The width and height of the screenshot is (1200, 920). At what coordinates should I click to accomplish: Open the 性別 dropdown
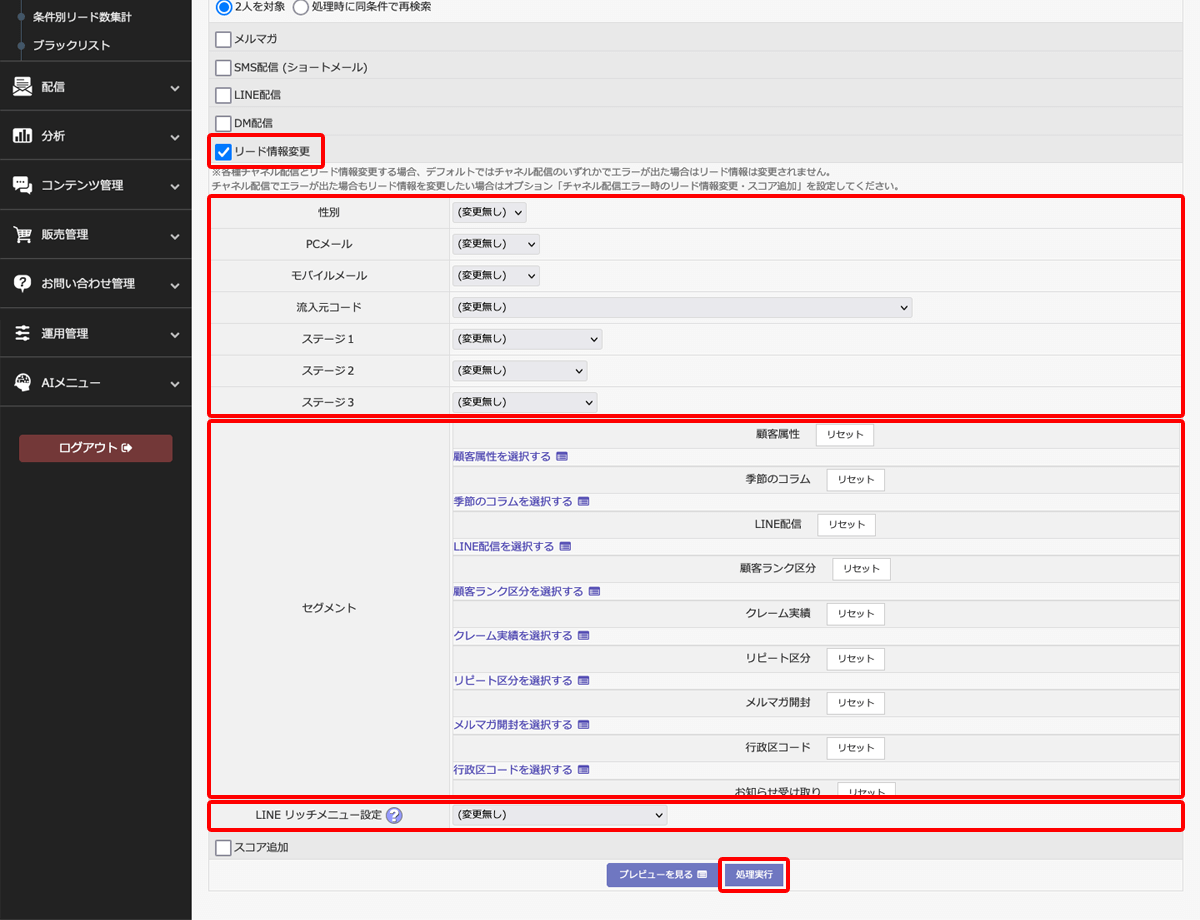coord(489,213)
